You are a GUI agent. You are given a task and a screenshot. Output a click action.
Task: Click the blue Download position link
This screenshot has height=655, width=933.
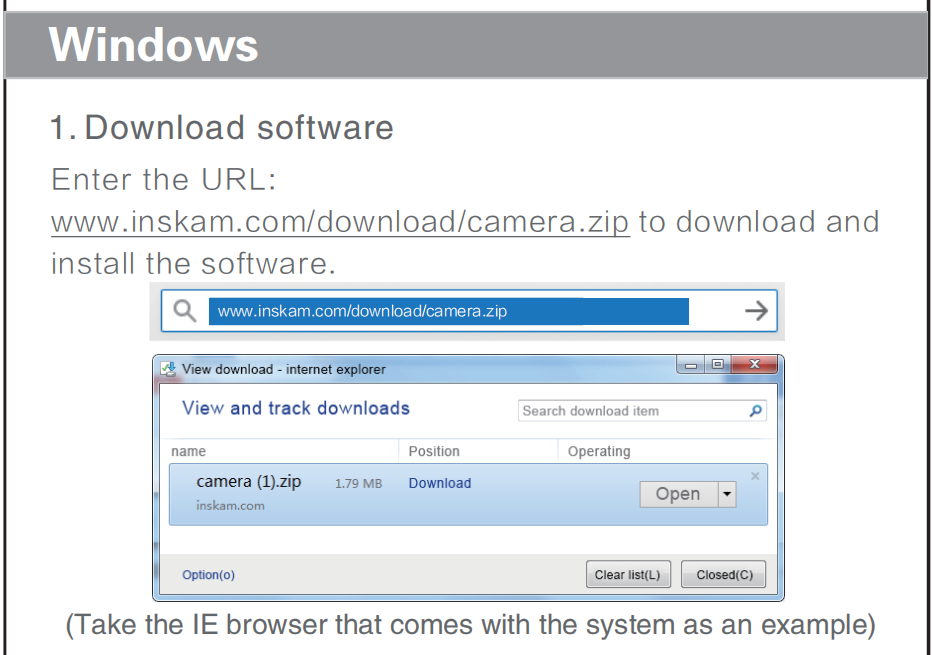pyautogui.click(x=440, y=483)
